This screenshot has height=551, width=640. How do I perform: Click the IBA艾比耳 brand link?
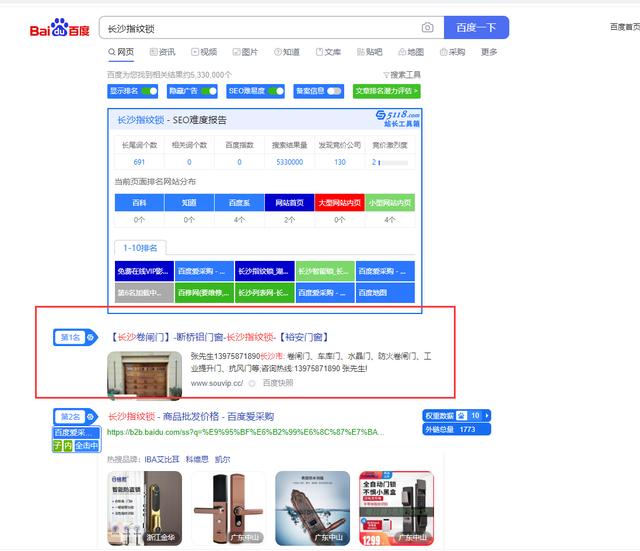(162, 460)
